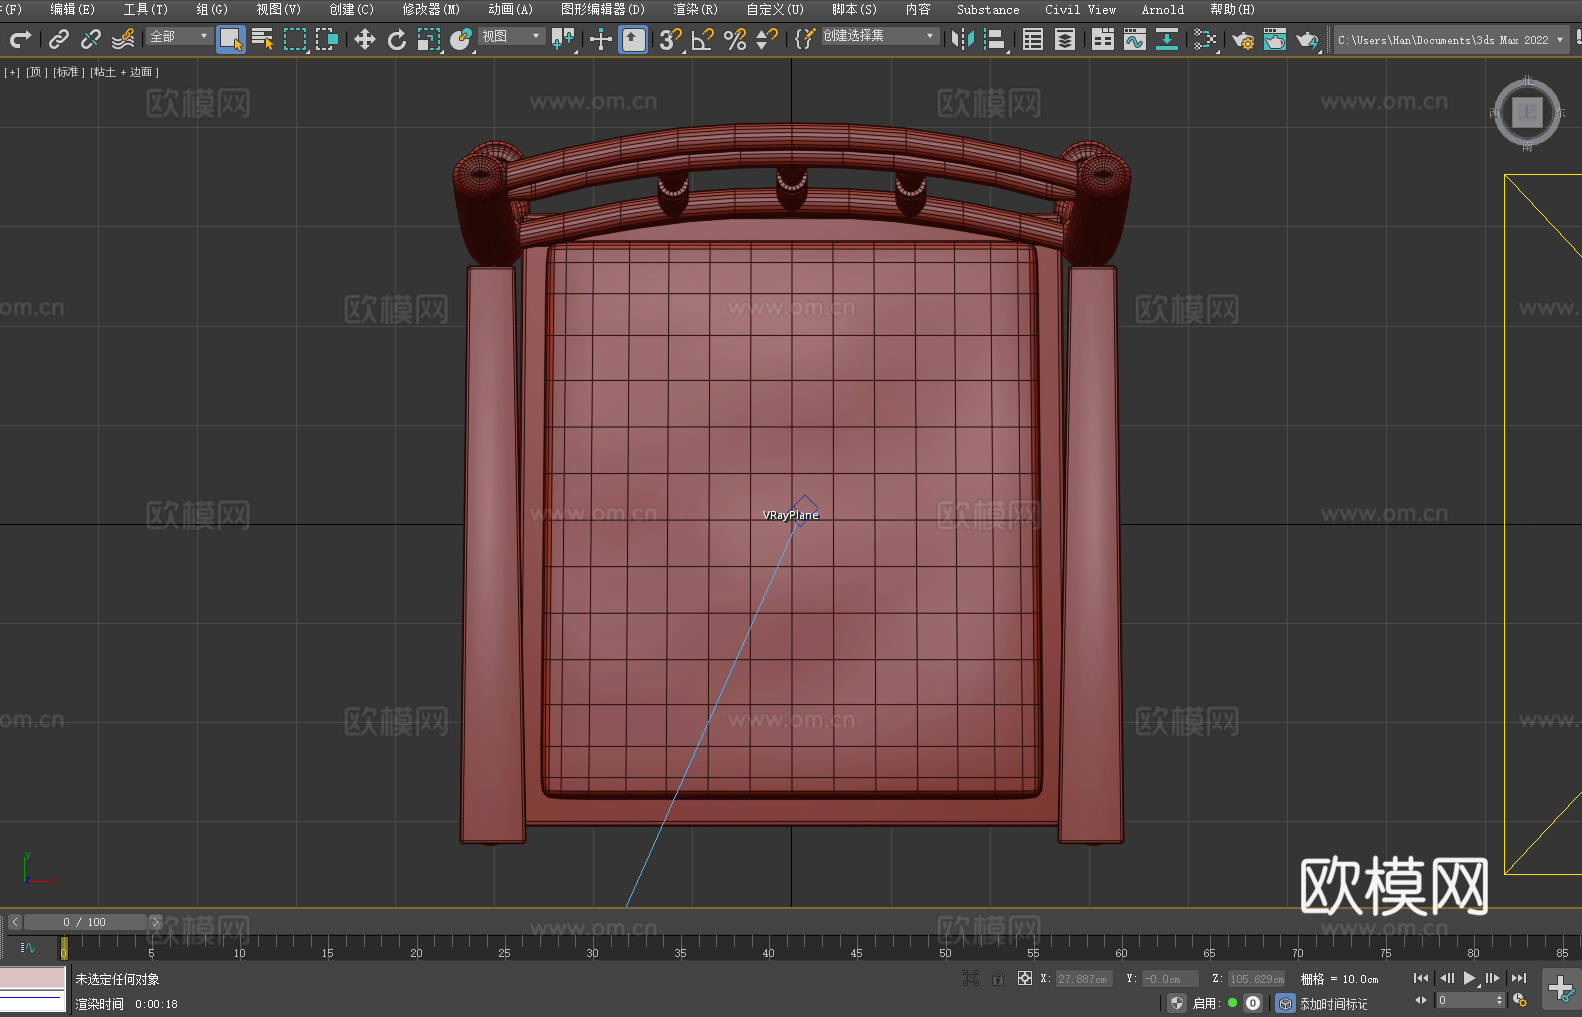
Task: Open the Curve Editor
Action: coord(1135,39)
